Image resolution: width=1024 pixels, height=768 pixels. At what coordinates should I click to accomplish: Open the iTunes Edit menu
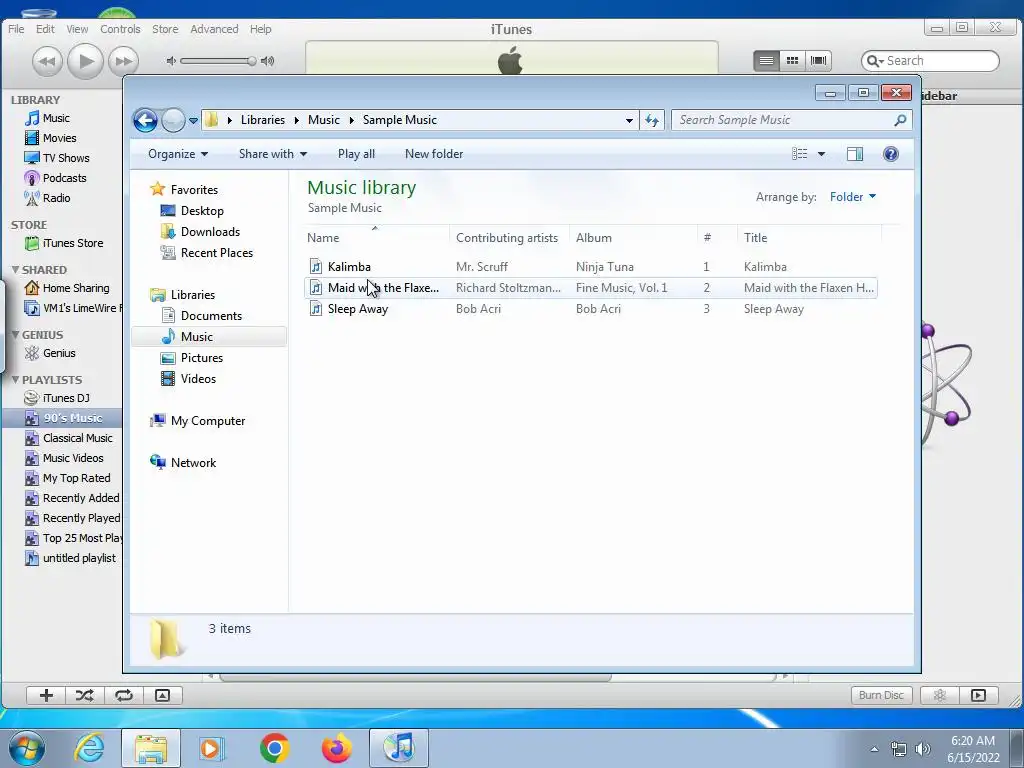tap(45, 29)
